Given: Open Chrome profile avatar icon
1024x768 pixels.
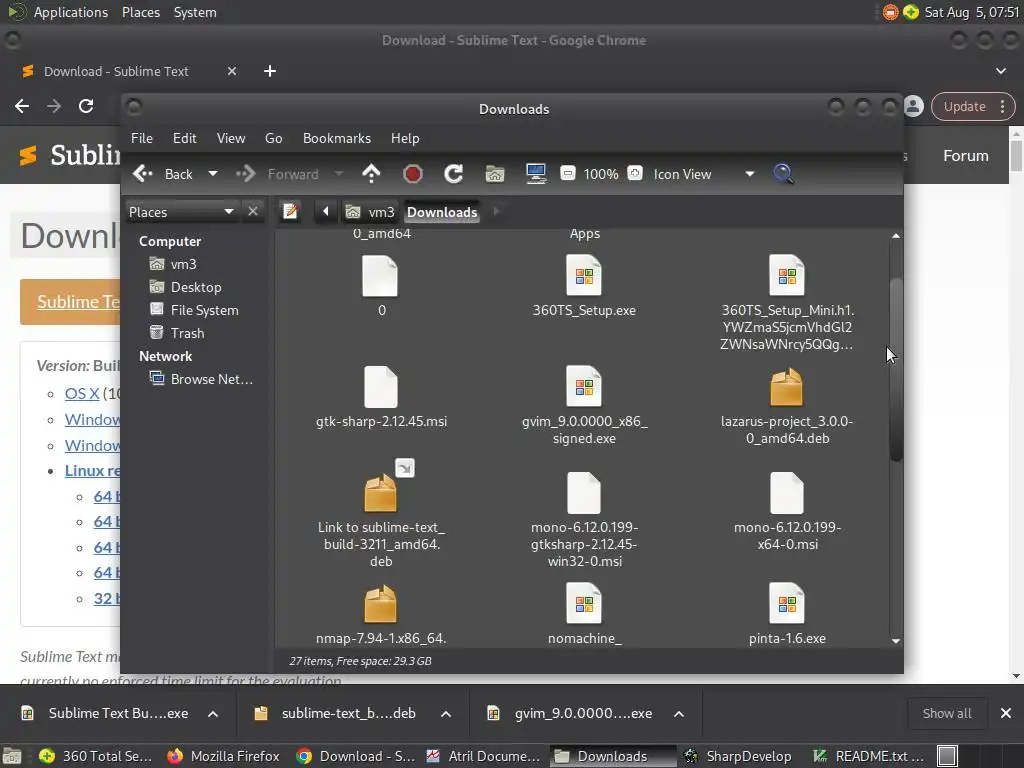Looking at the screenshot, I should click(914, 106).
